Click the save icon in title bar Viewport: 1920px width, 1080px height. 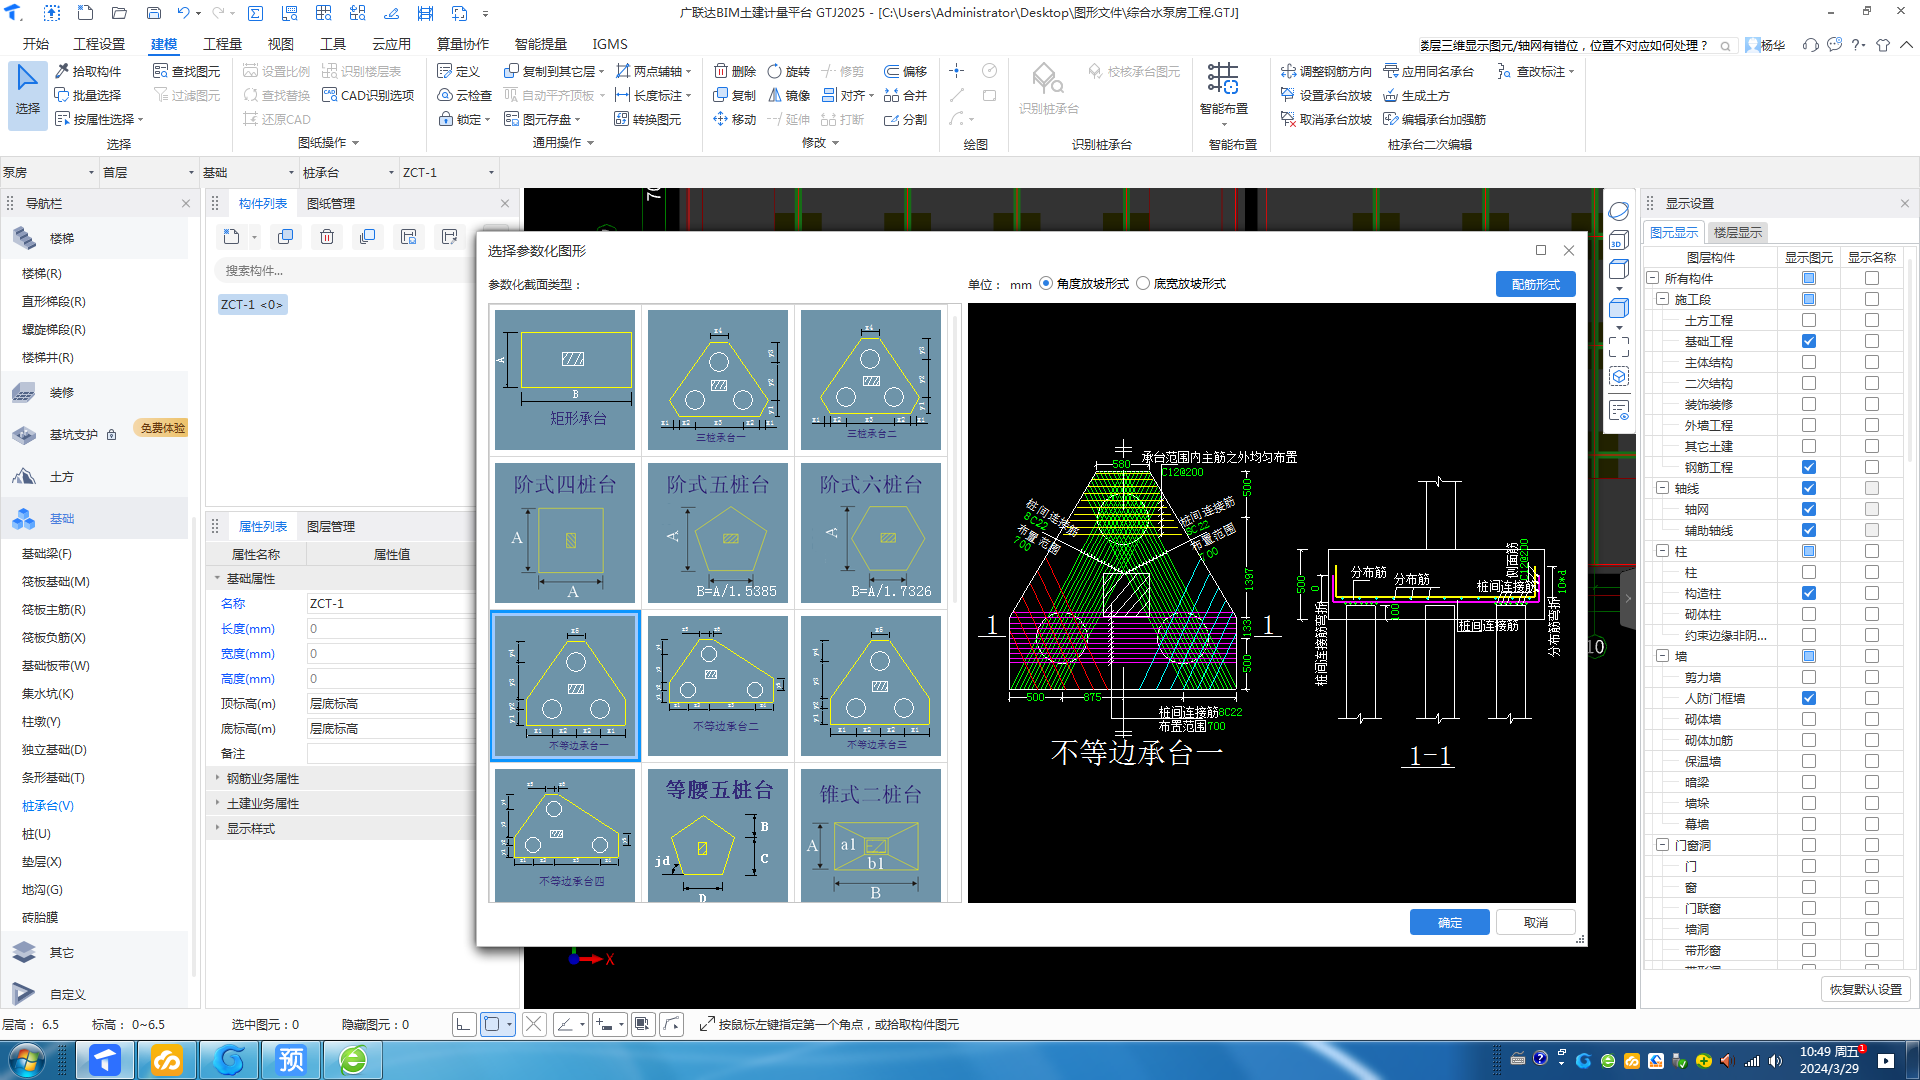[154, 13]
